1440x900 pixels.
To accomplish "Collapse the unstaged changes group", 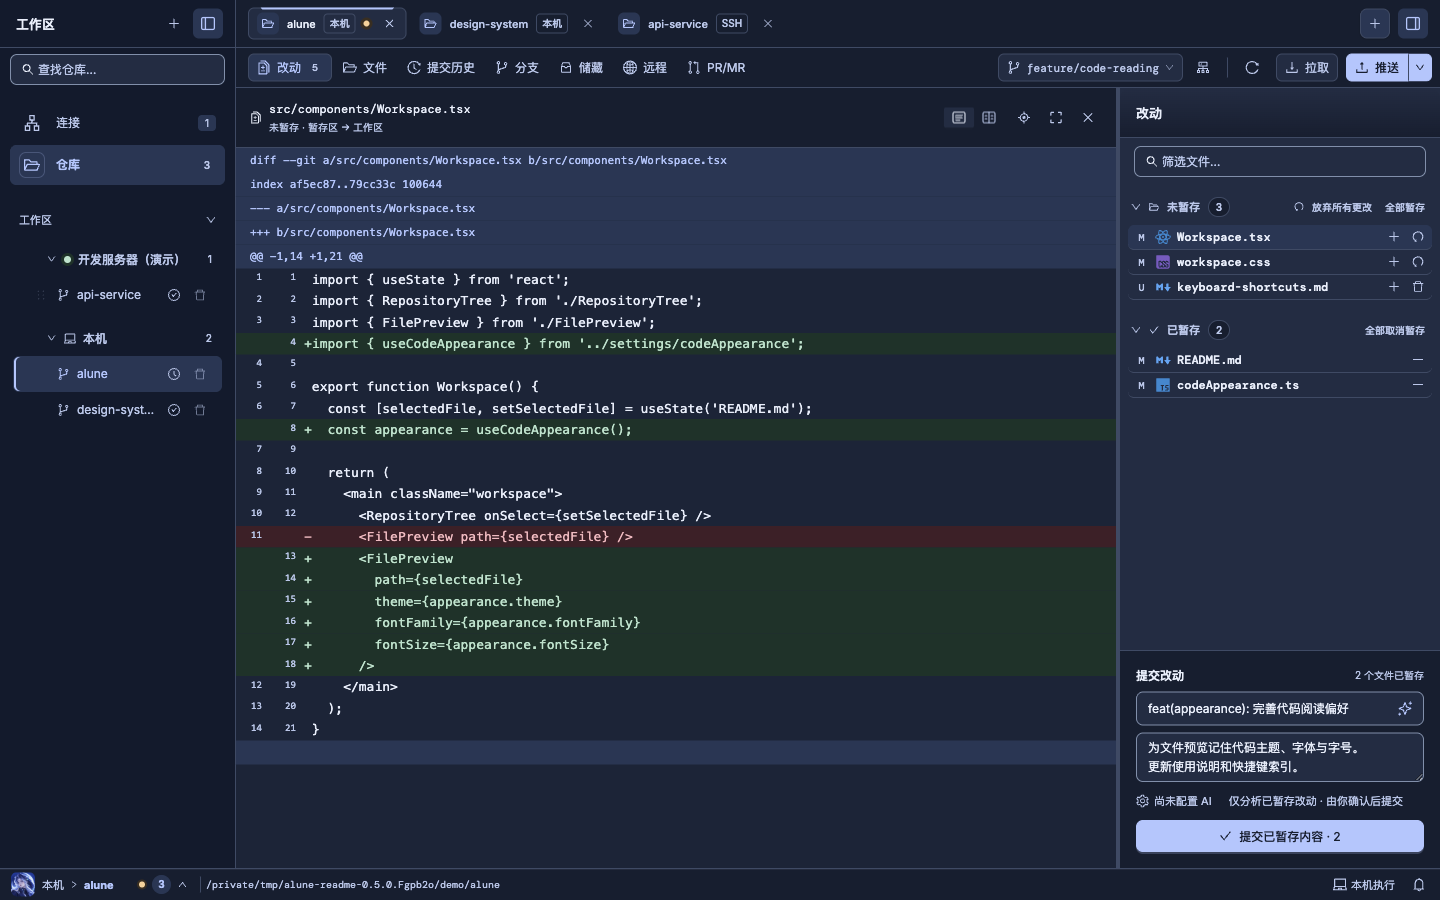I will [1136, 207].
